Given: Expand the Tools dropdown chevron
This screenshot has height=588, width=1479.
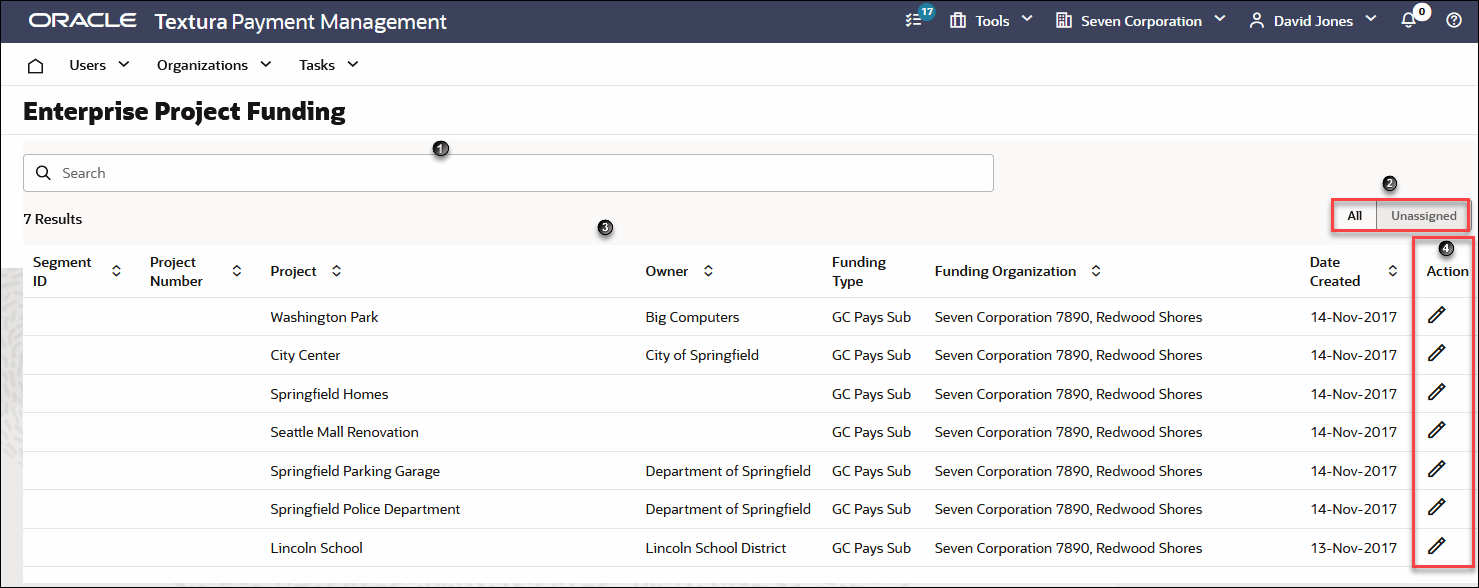Looking at the screenshot, I should point(1027,19).
